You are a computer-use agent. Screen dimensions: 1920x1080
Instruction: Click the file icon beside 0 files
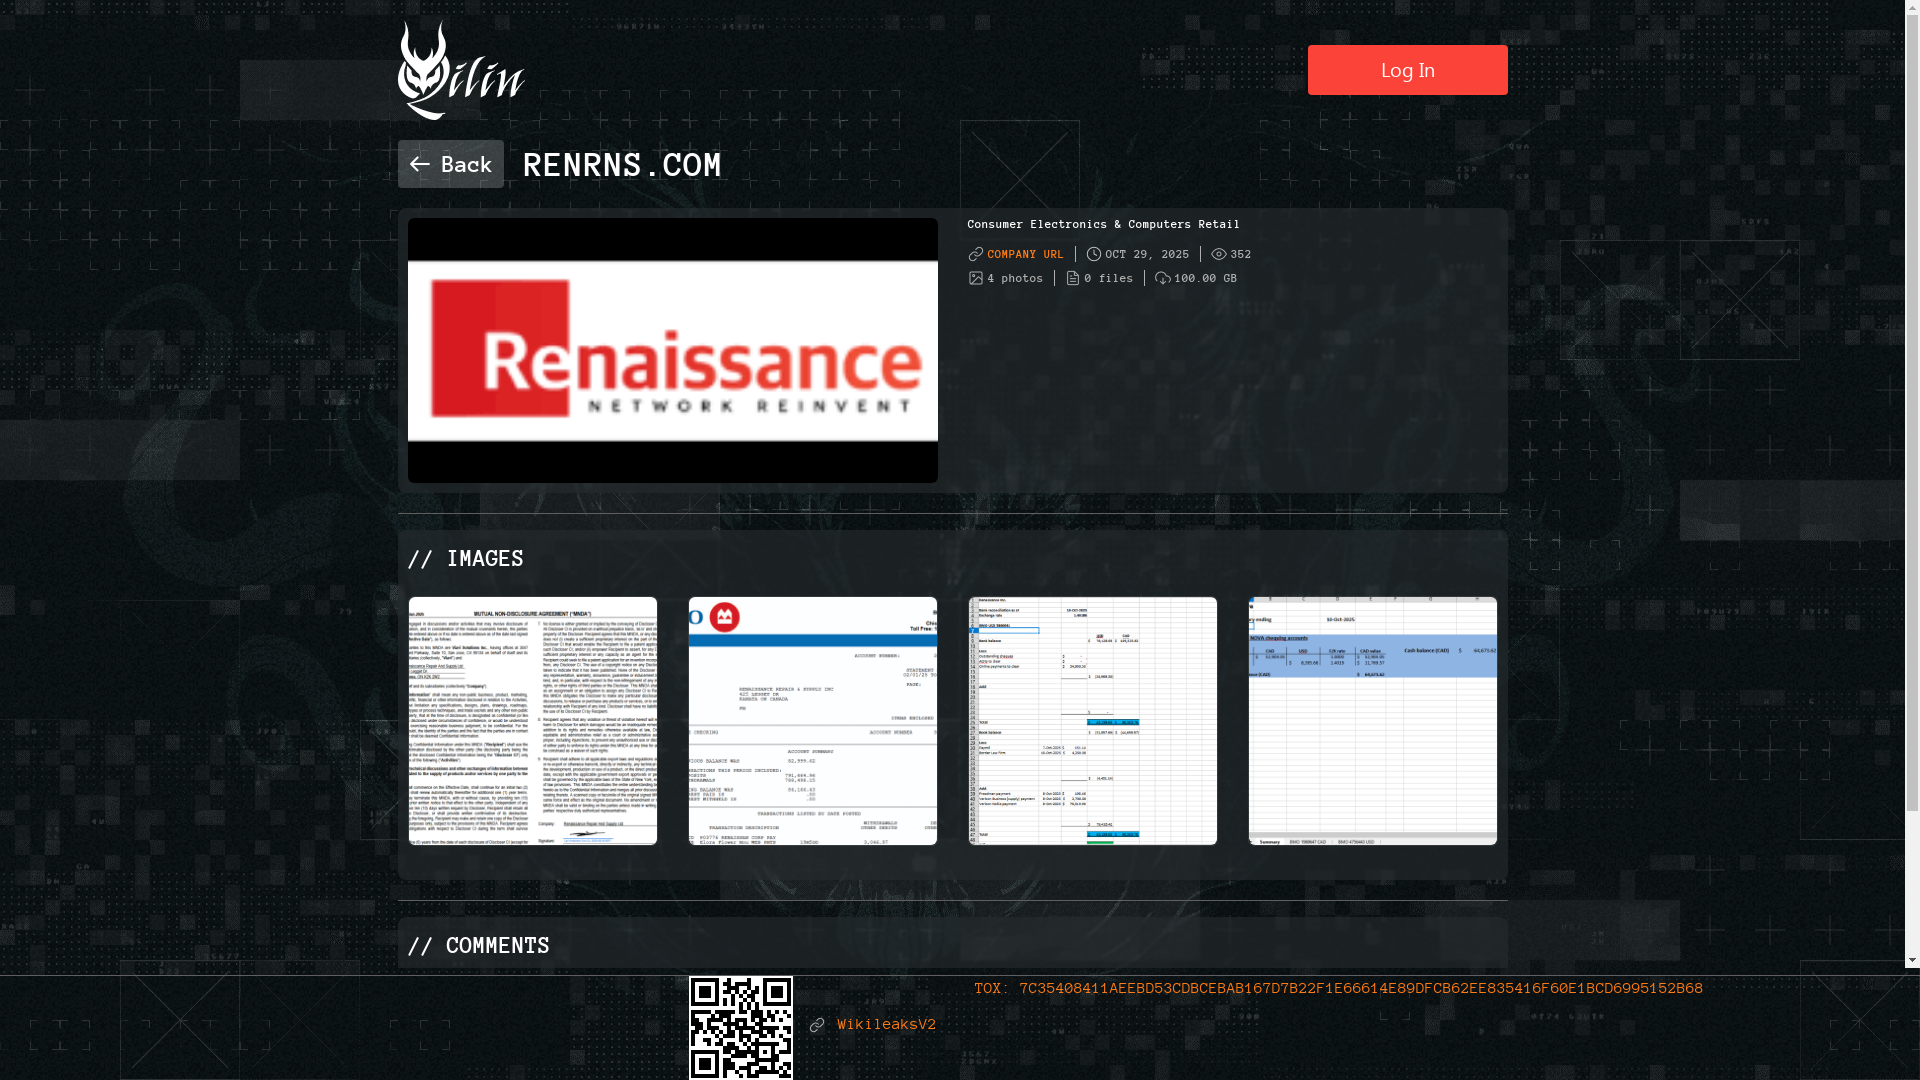click(1073, 278)
